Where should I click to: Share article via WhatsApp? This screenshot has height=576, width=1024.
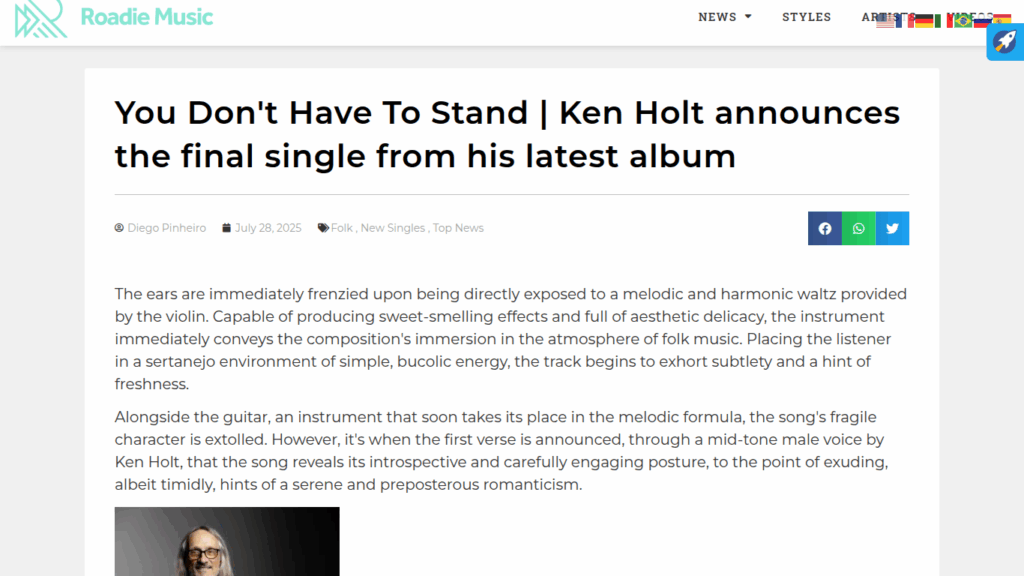click(x=859, y=228)
